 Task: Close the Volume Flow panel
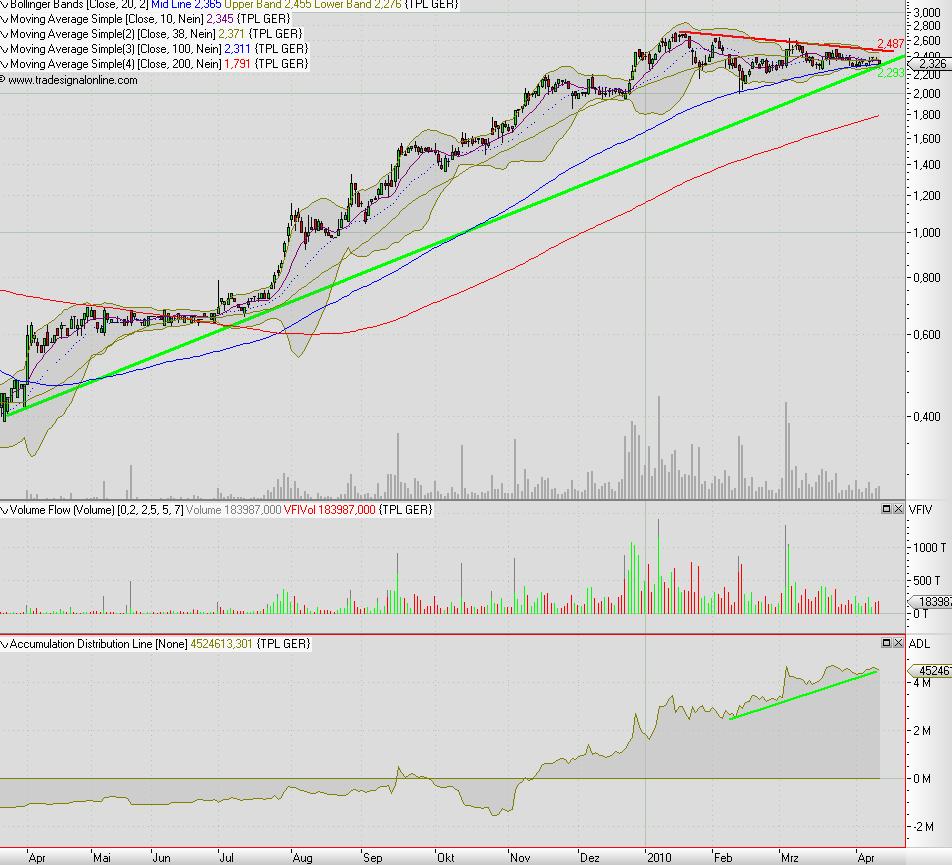click(x=897, y=508)
